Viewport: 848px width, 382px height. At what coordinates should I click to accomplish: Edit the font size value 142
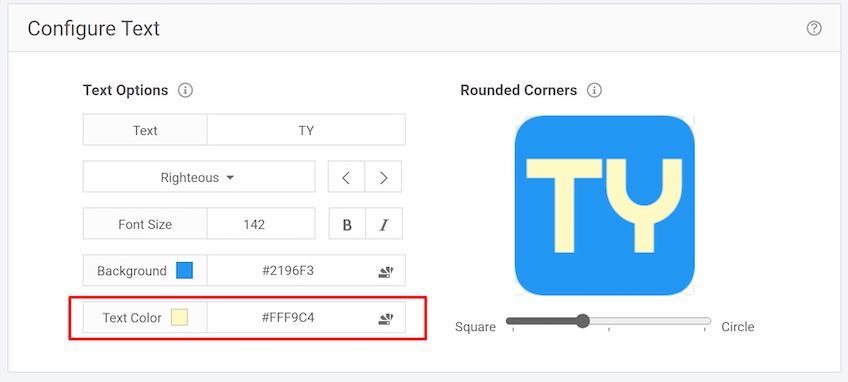coord(261,224)
